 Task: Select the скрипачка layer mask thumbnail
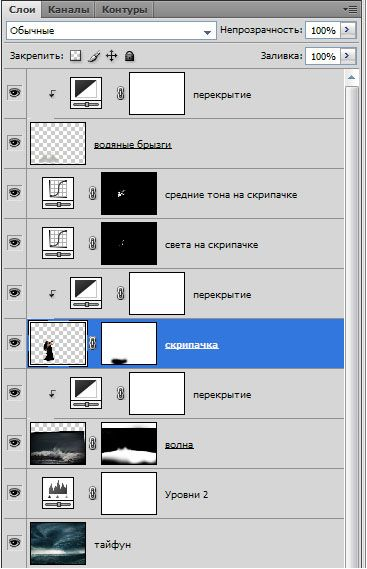pos(129,343)
